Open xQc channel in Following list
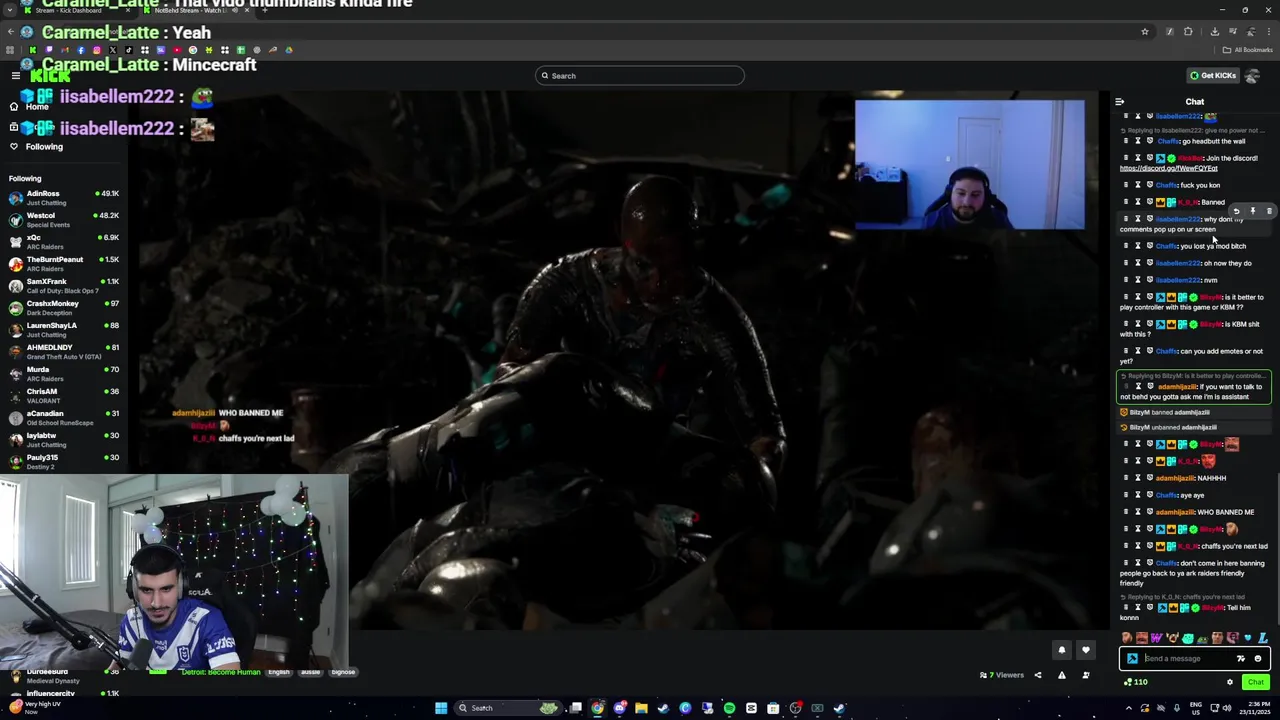Image resolution: width=1280 pixels, height=720 pixels. 64,242
